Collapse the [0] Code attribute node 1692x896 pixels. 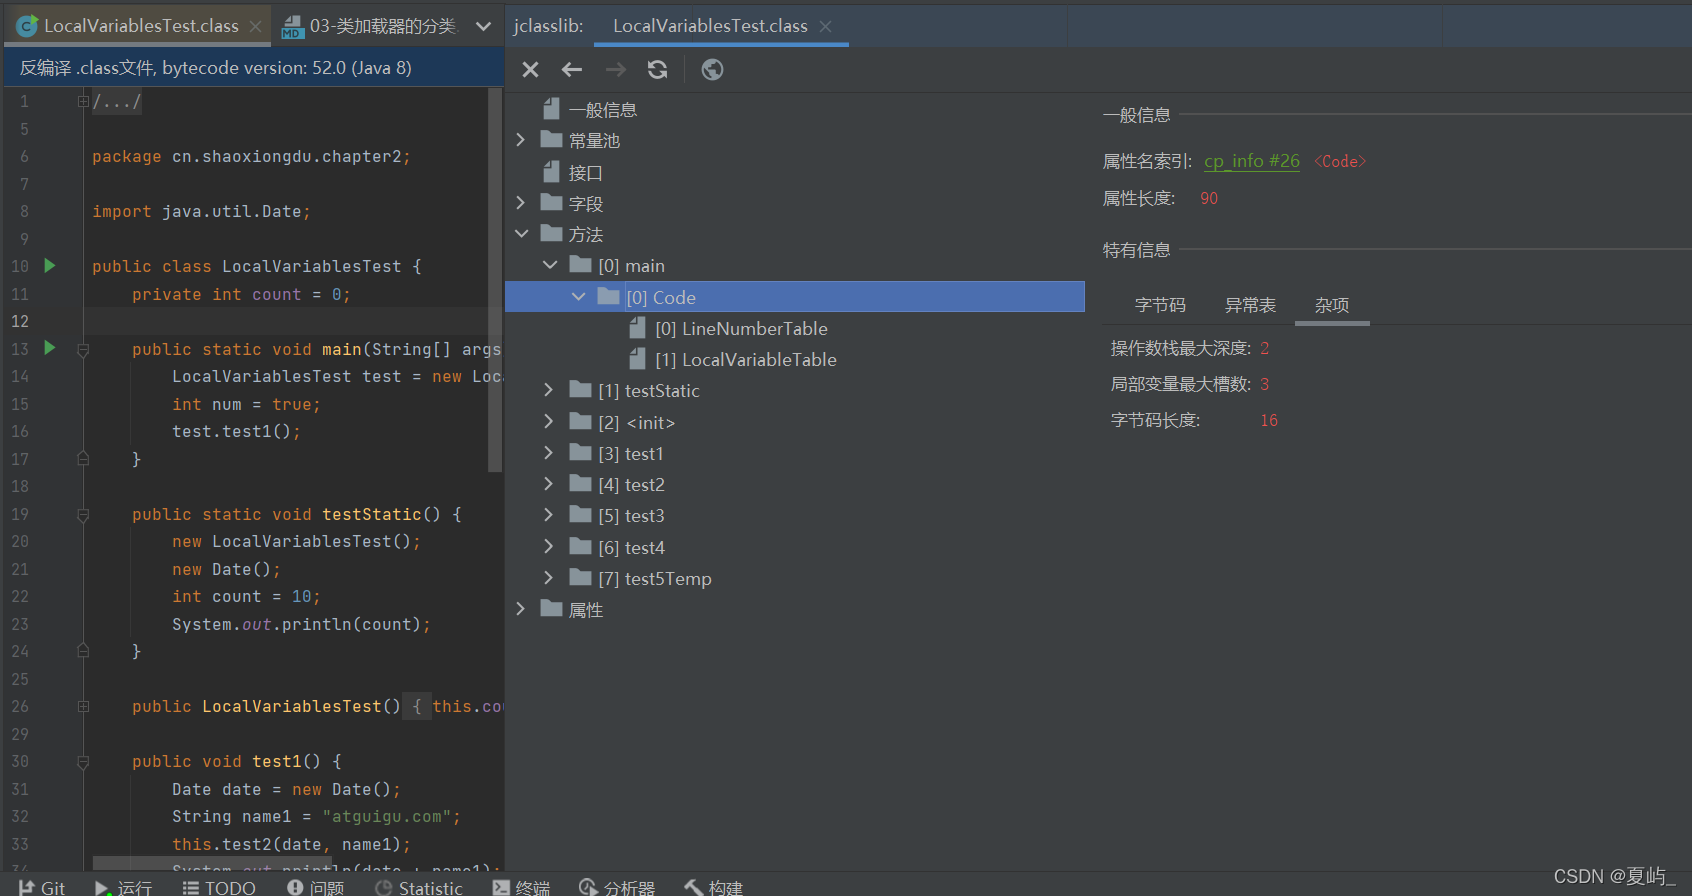[x=578, y=297]
